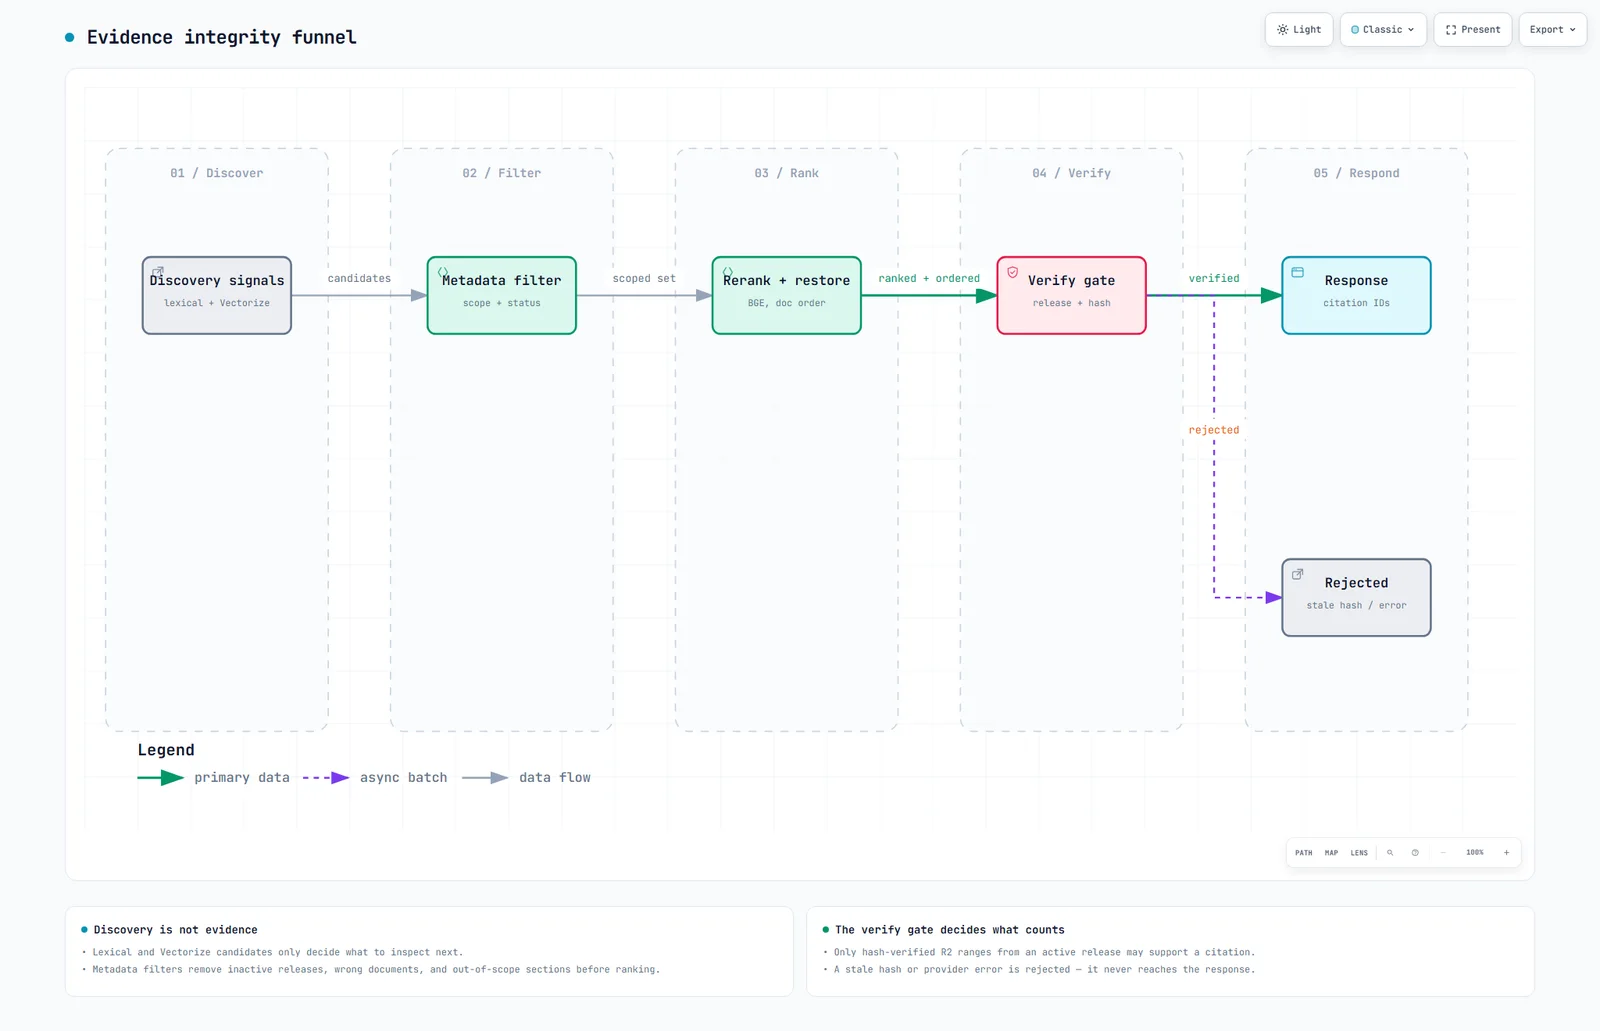The height and width of the screenshot is (1031, 1600).
Task: Switch on the PATH view mode
Action: (x=1303, y=853)
